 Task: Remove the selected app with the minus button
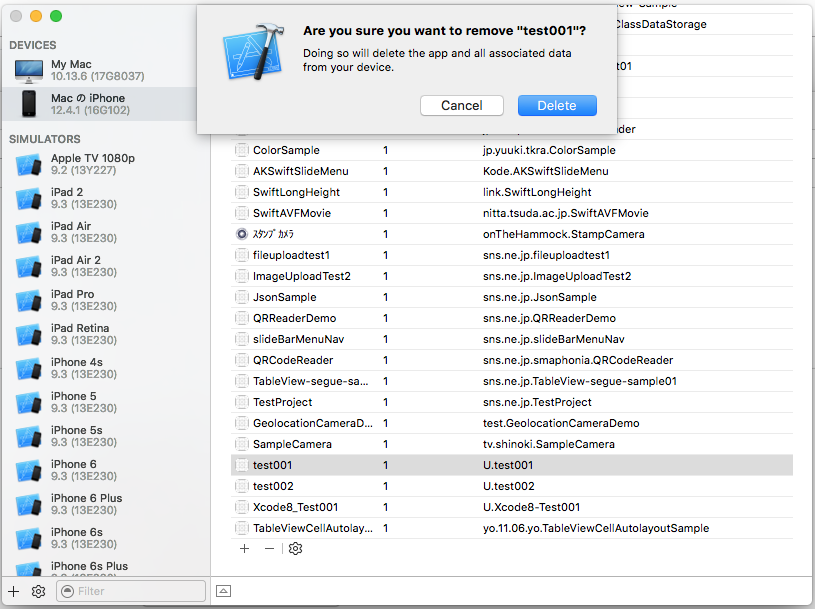[x=269, y=549]
